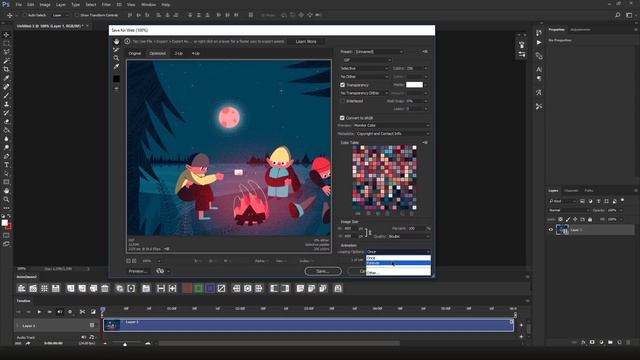Viewport: 640px width, 360px height.
Task: Open the Timeline settings gear
Action: [x=70, y=312]
